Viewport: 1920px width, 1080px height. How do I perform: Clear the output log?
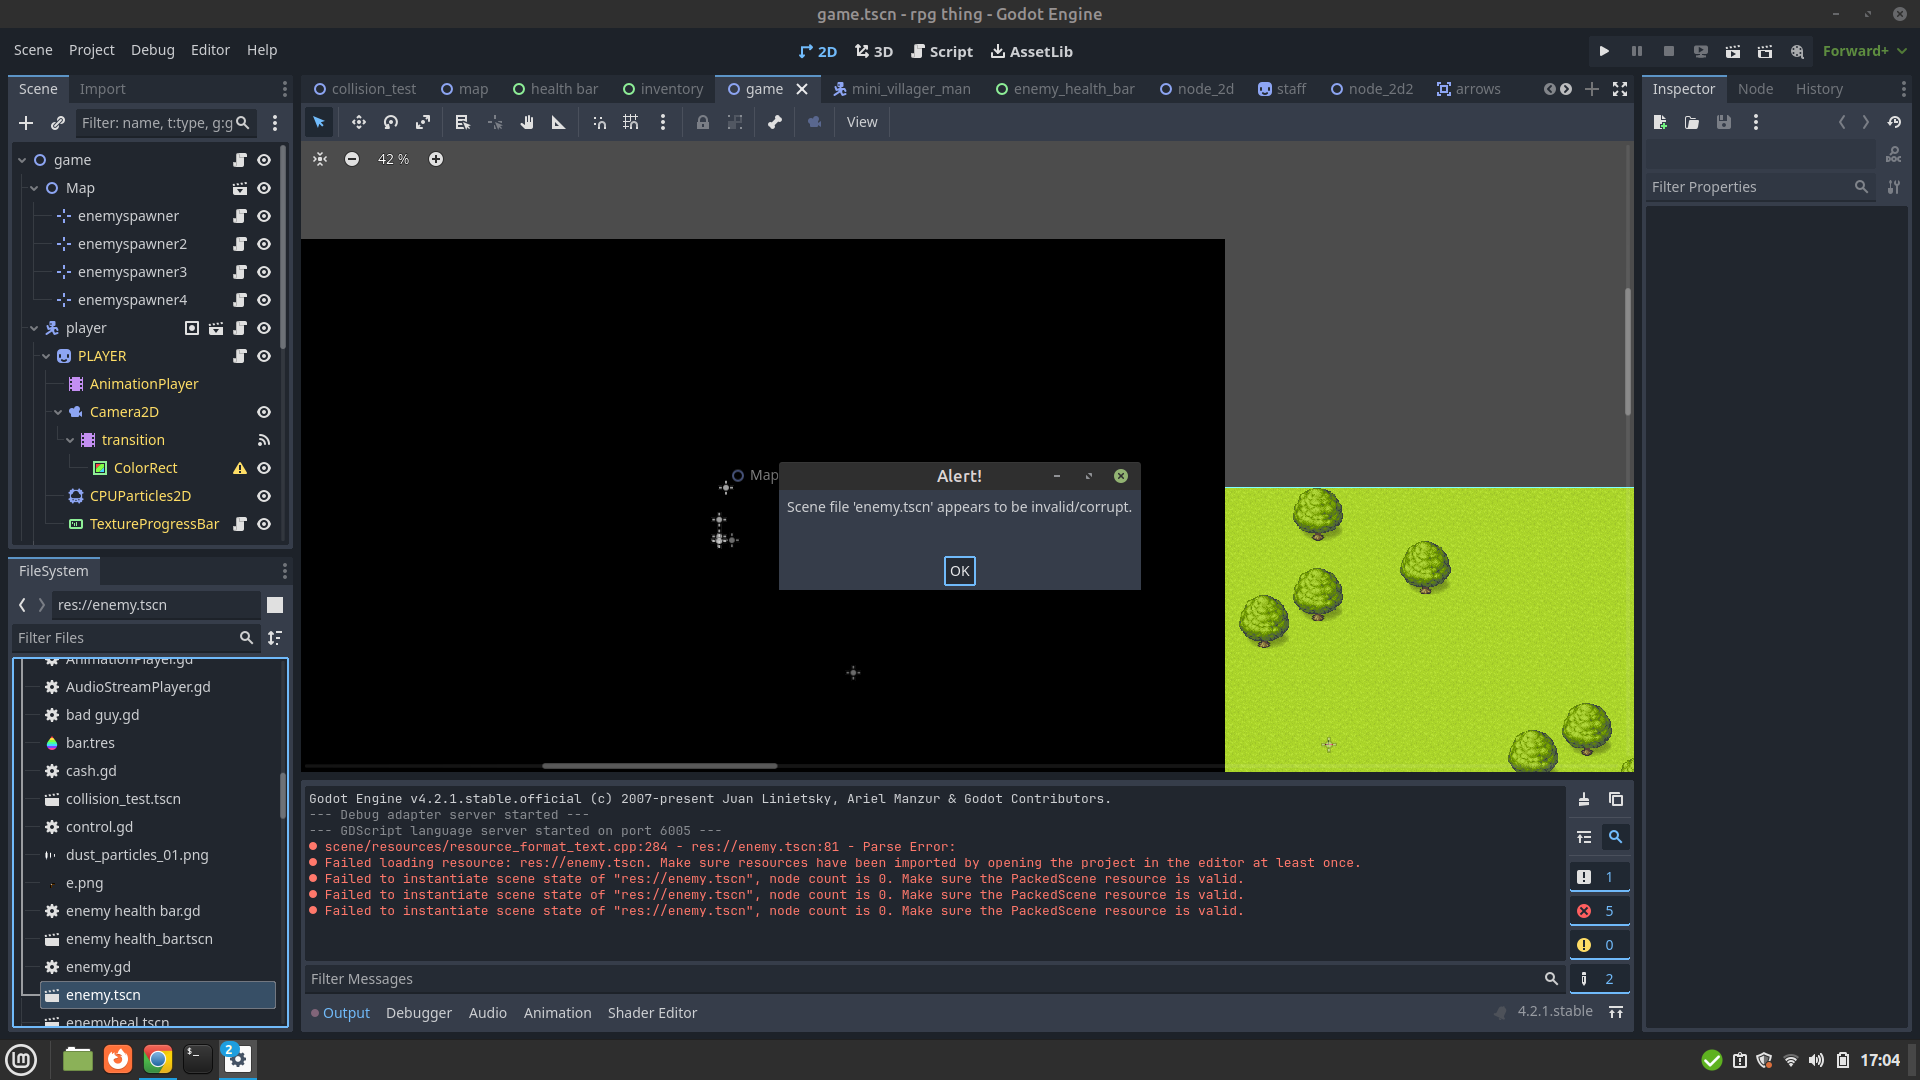coord(1584,799)
